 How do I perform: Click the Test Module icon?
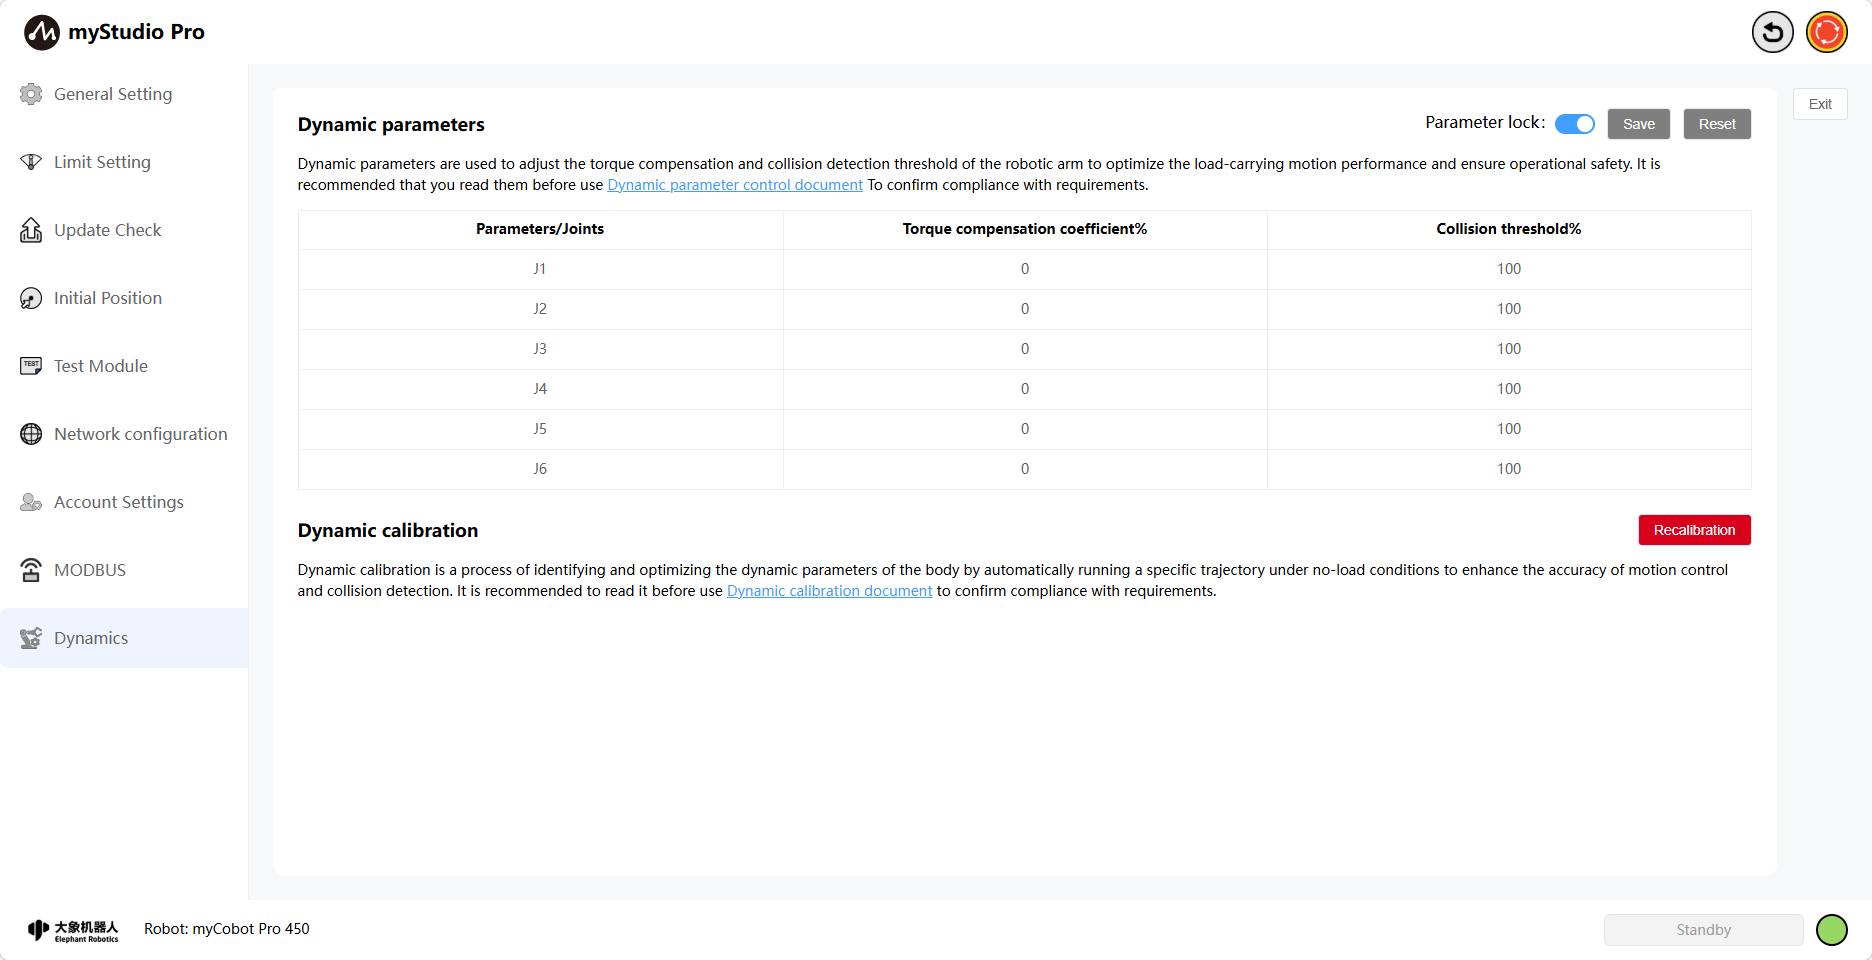[x=31, y=366]
